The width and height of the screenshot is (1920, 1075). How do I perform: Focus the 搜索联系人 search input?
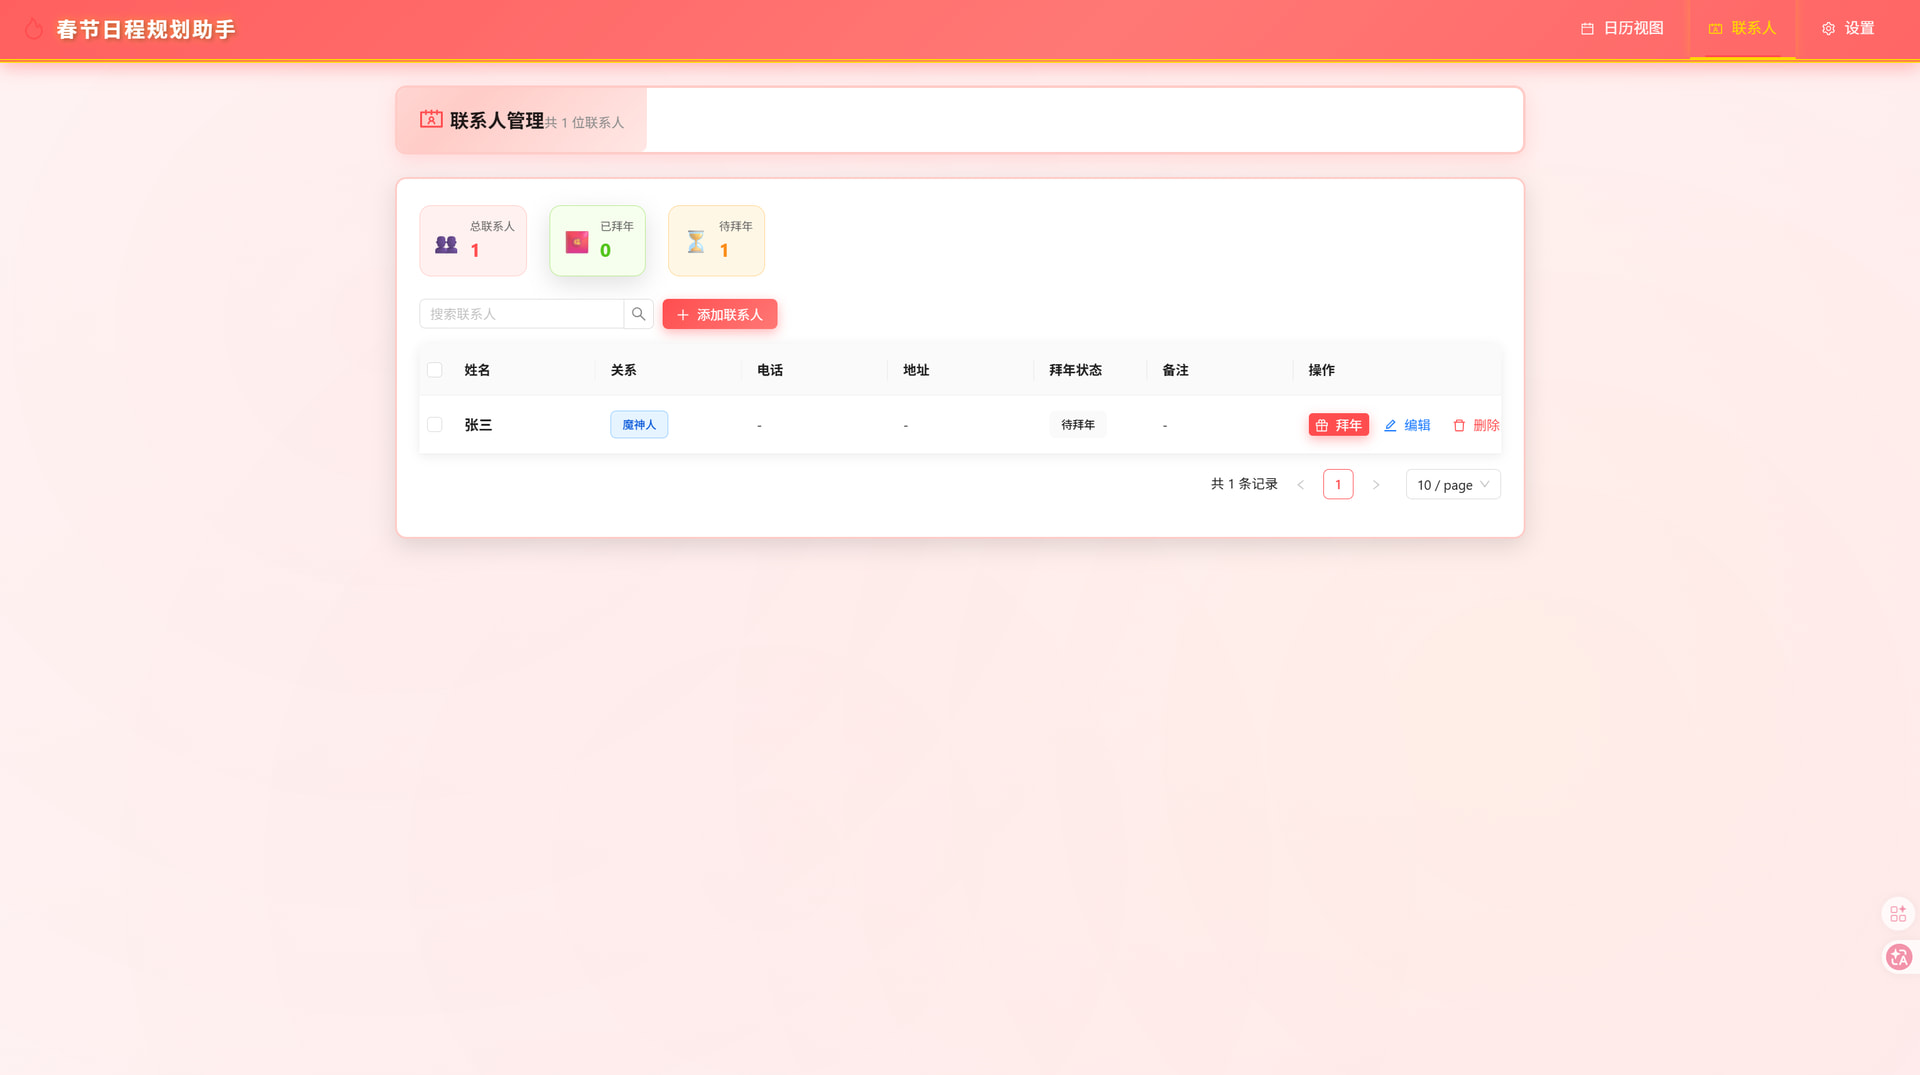(521, 314)
